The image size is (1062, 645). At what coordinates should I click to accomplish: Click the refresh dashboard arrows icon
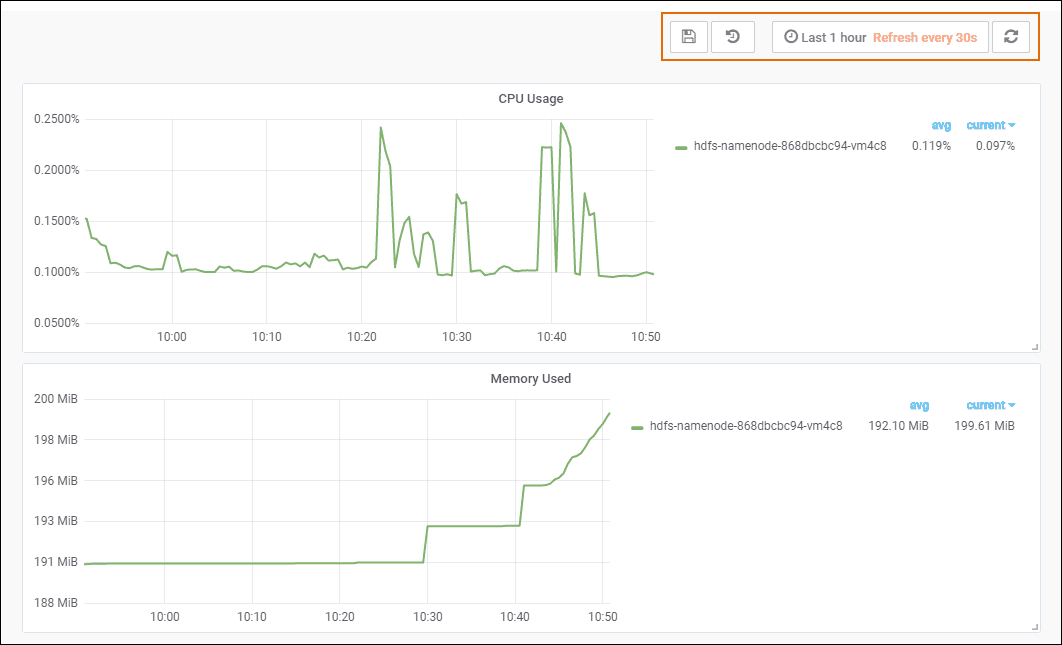click(1011, 37)
